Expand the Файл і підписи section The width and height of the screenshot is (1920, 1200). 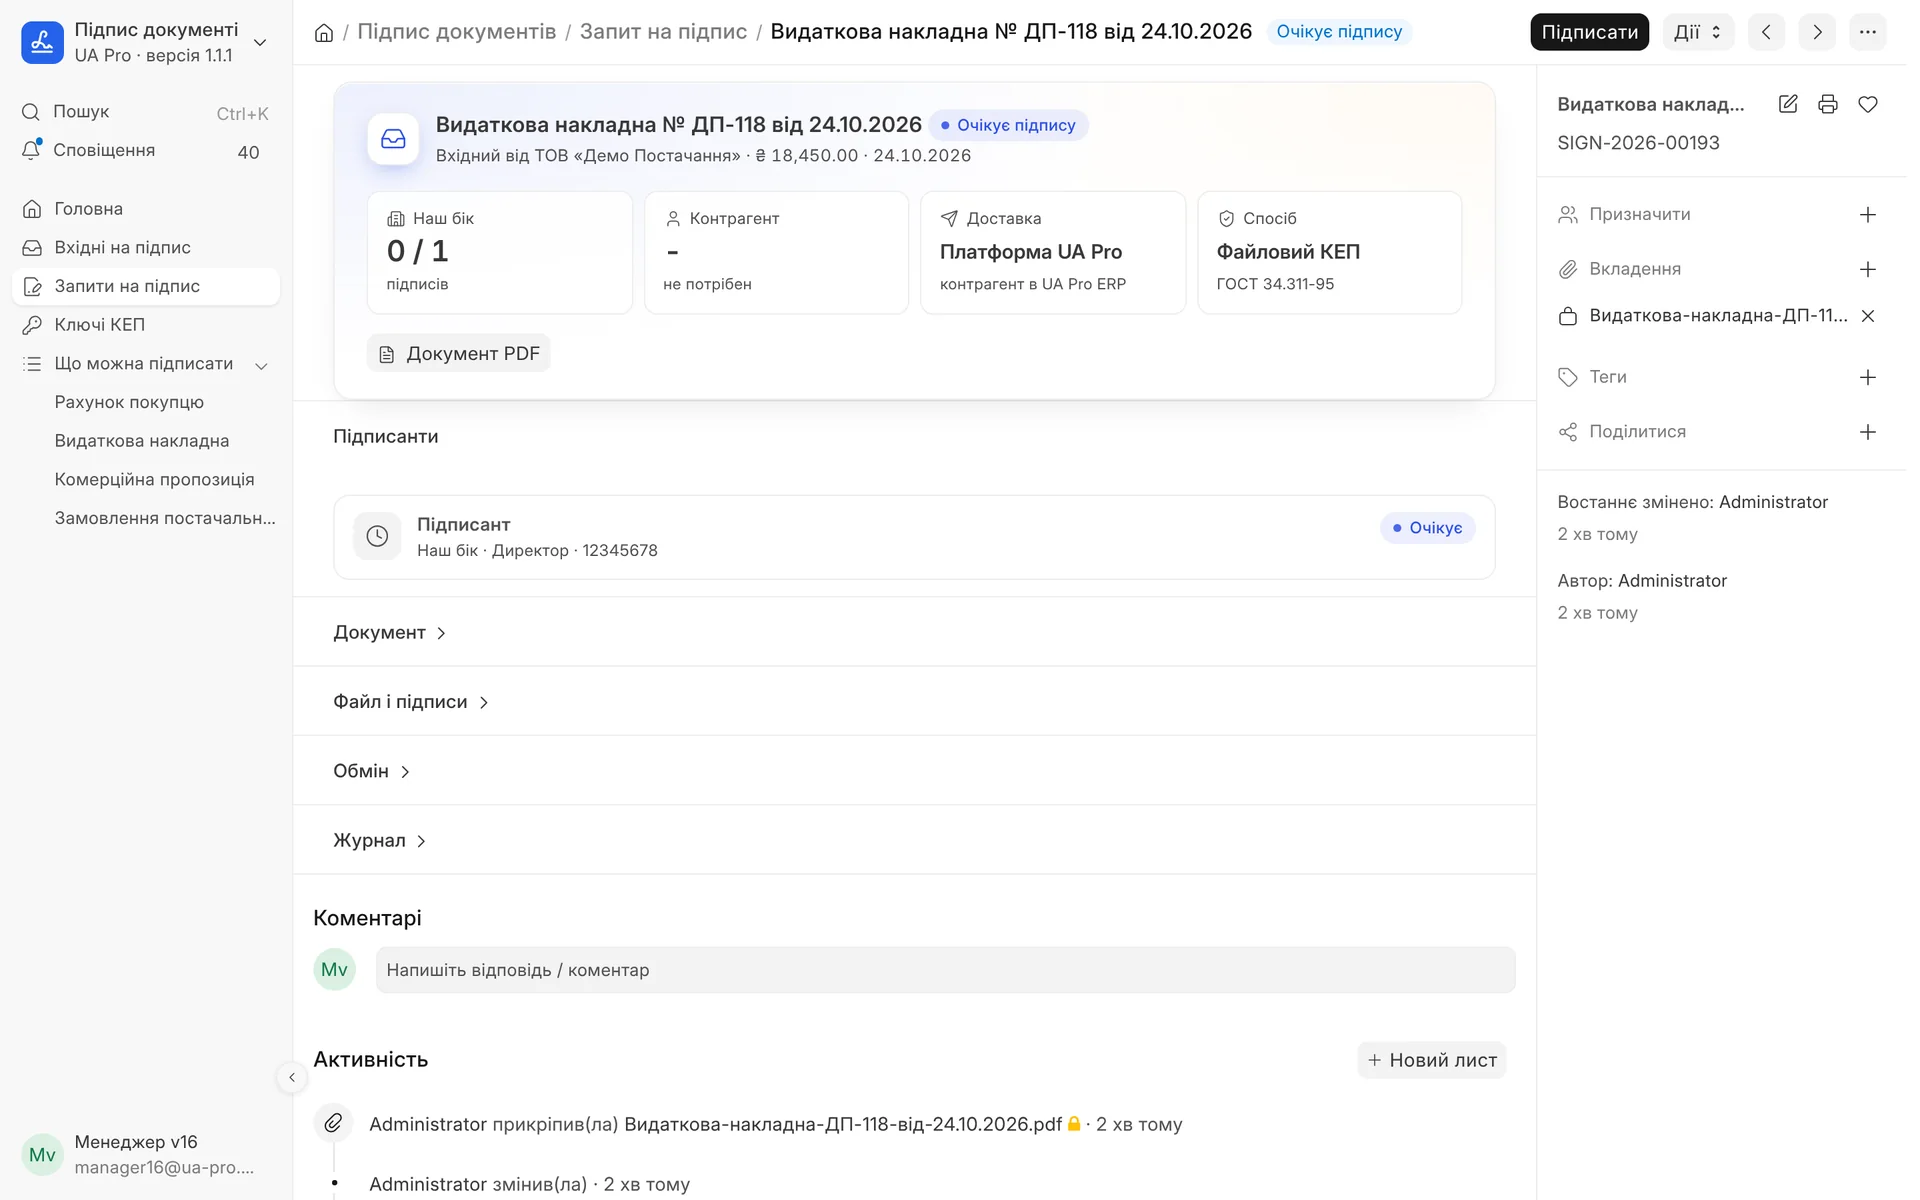[x=411, y=702]
